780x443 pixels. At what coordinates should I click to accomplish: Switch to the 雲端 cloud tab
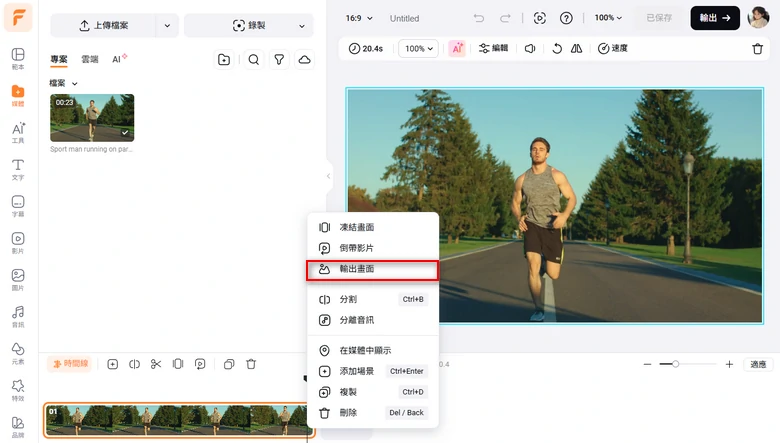(x=90, y=60)
